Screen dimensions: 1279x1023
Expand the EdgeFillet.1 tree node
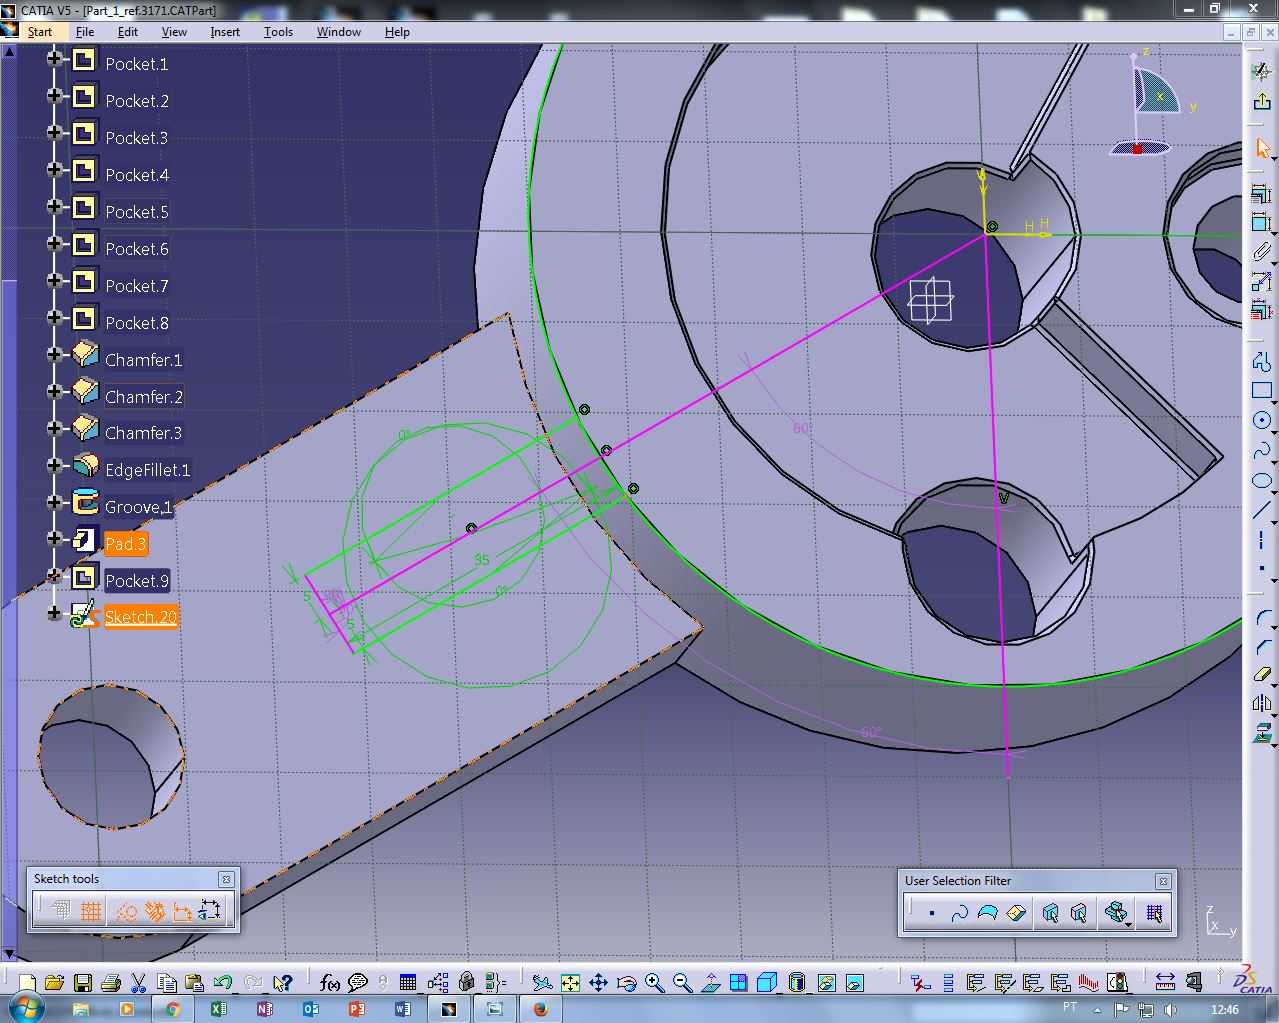55,465
